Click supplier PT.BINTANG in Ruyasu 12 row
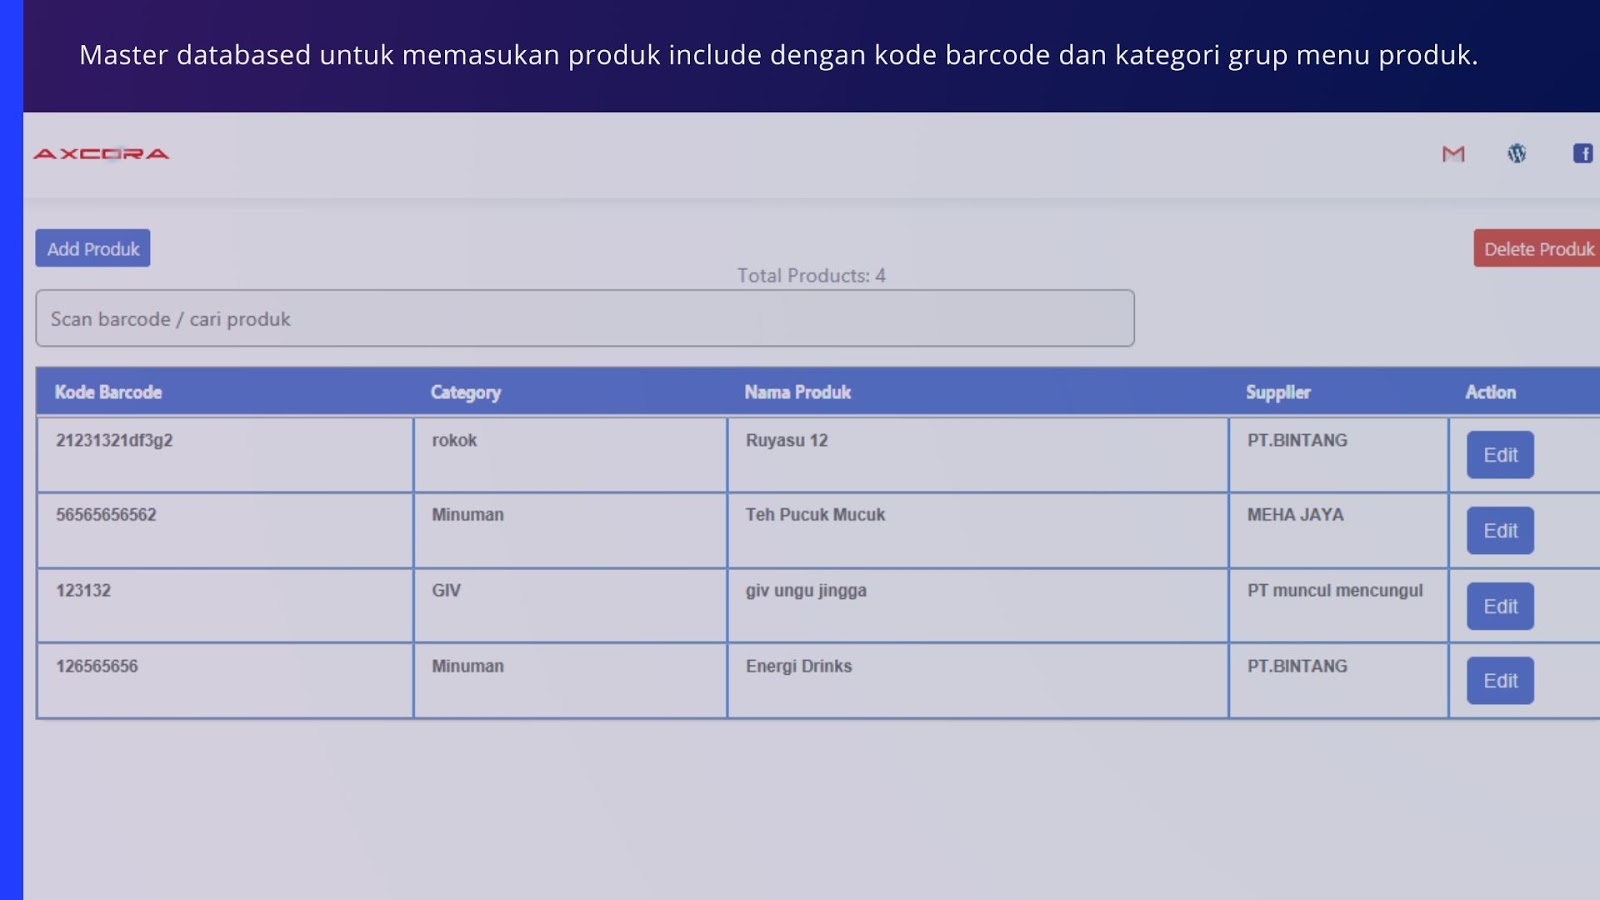Image resolution: width=1600 pixels, height=900 pixels. click(1297, 440)
